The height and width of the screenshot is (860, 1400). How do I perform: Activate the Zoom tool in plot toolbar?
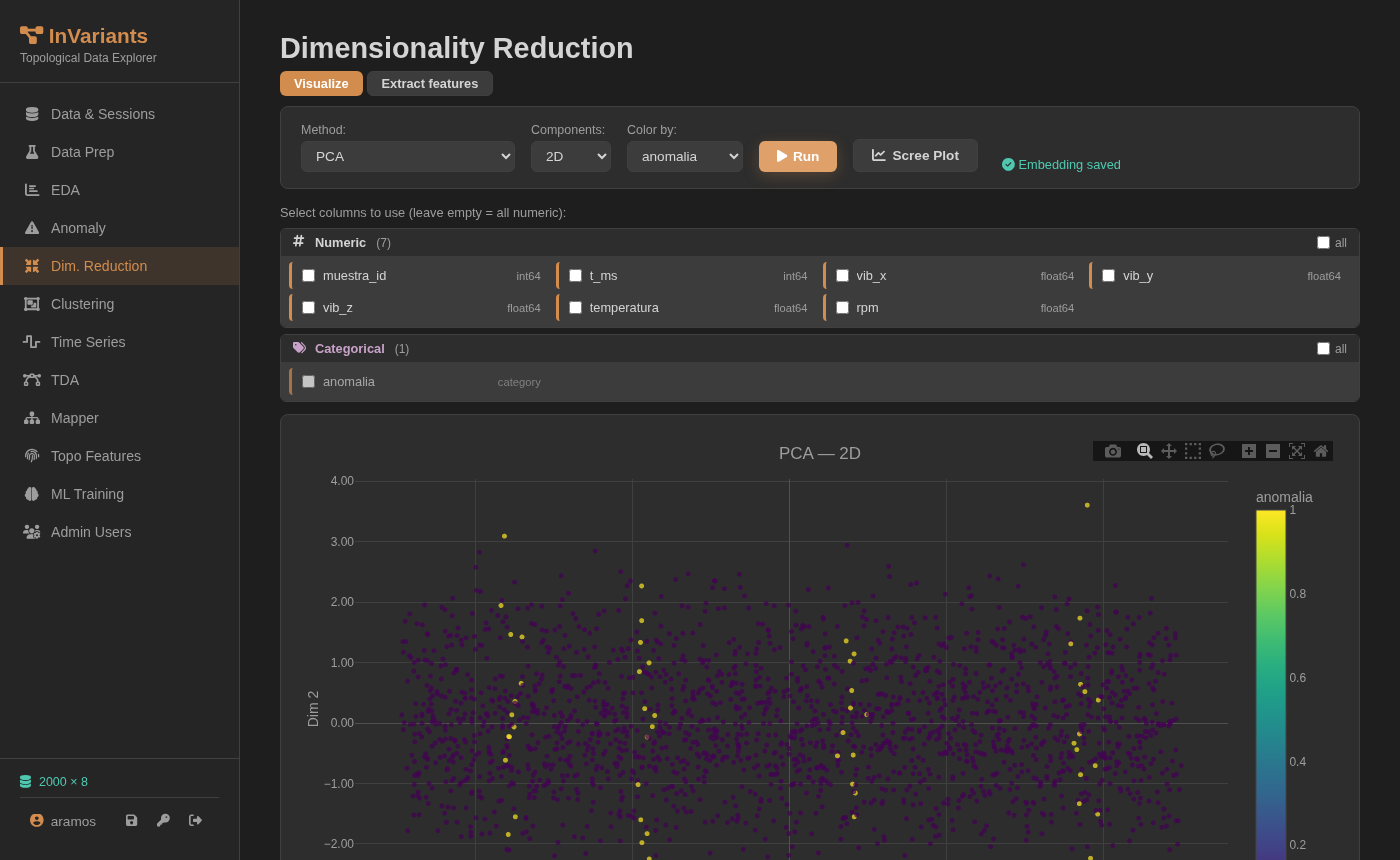[x=1145, y=451]
